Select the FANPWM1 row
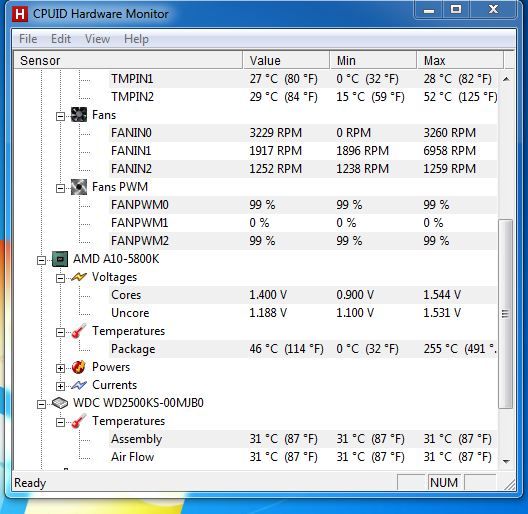 (x=303, y=223)
